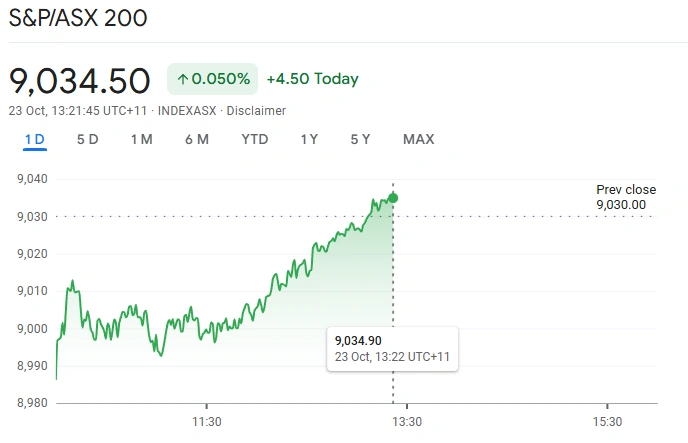Viewport: 688px width, 443px height.
Task: Click the green current-price dot on chart
Action: pyautogui.click(x=393, y=198)
